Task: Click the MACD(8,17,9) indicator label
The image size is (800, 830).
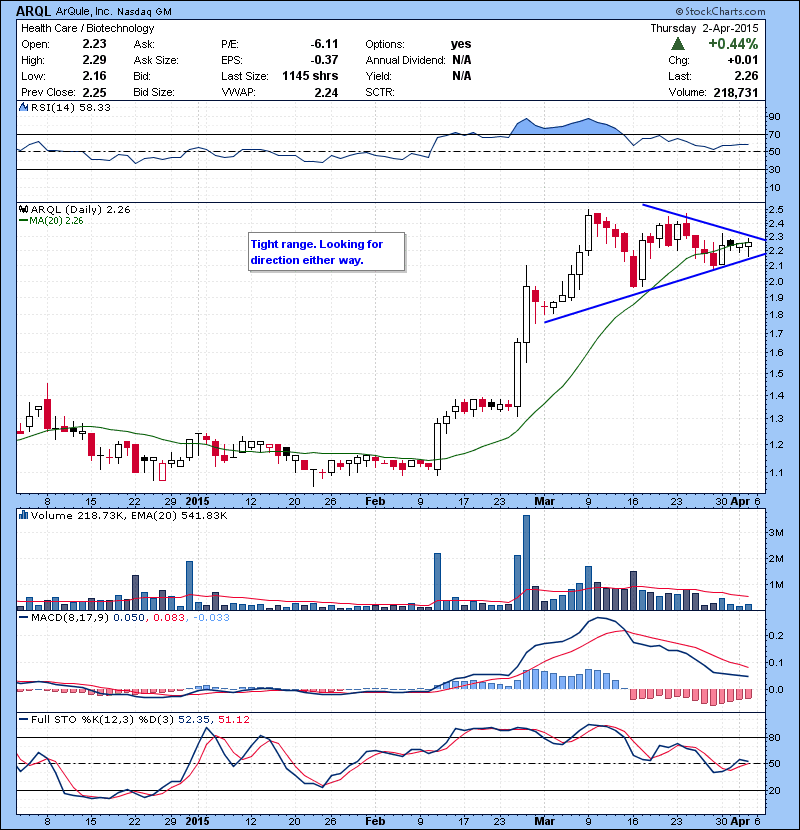Action: coord(71,617)
